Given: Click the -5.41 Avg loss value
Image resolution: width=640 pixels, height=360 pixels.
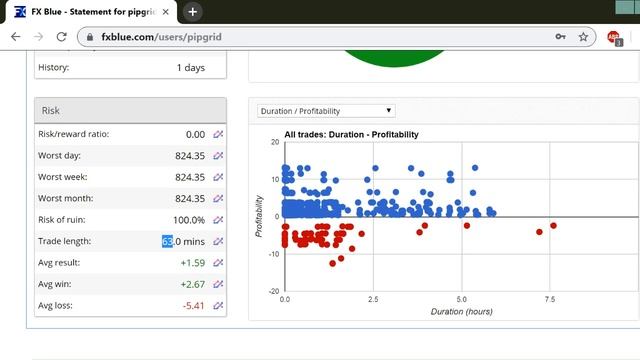Looking at the screenshot, I should tap(193, 305).
